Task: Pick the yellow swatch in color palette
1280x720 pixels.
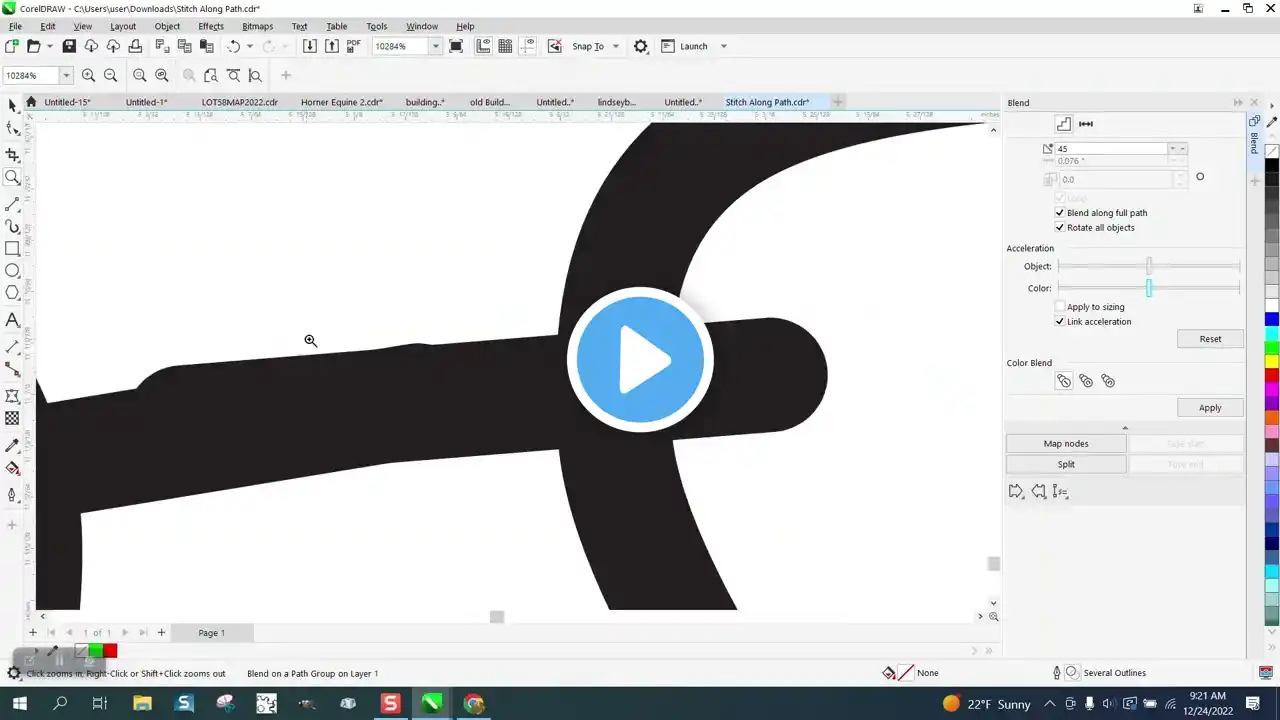Action: click(1272, 361)
